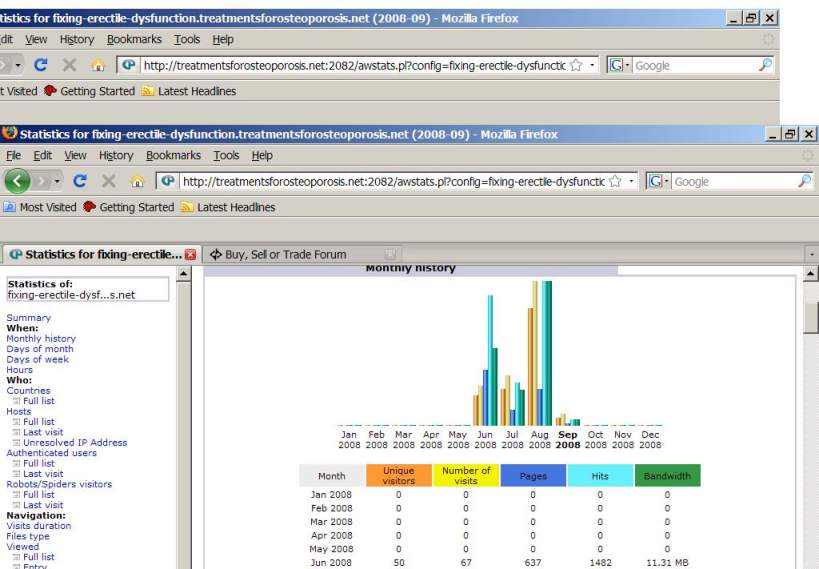Click scroll-up arrow of left sidebar frame
The height and width of the screenshot is (569, 819).
point(184,274)
